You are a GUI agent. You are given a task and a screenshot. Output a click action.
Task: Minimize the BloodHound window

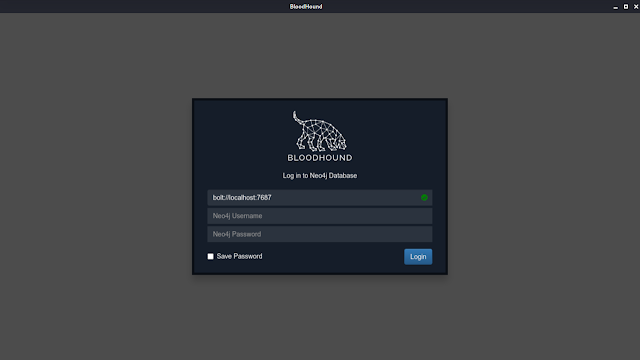click(616, 7)
